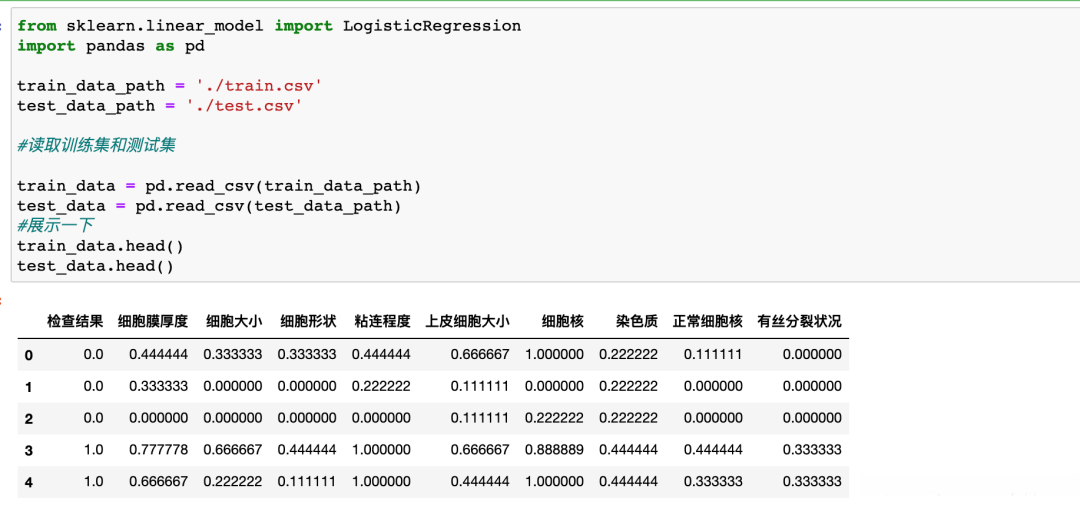Viewport: 1080px width, 505px height.
Task: Click row 4's 细胞膜厚度 value 0.666667
Action: click(158, 481)
